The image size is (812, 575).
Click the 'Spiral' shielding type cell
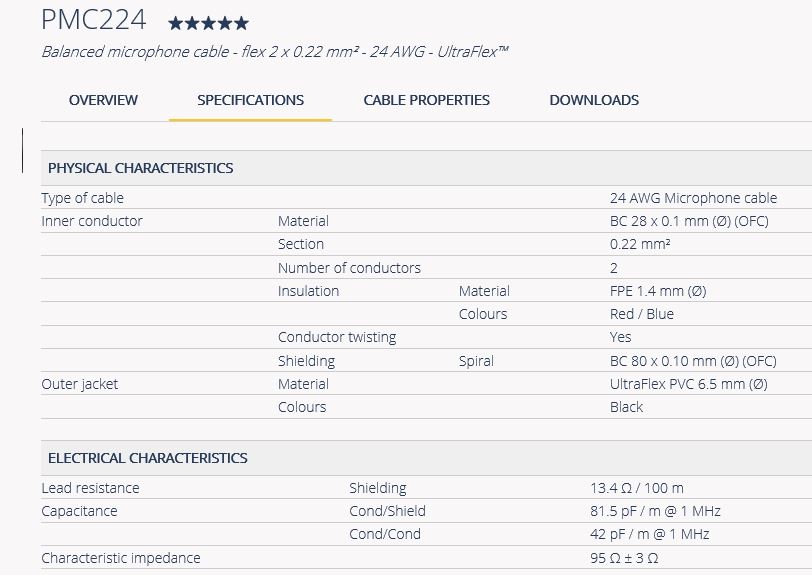point(476,361)
